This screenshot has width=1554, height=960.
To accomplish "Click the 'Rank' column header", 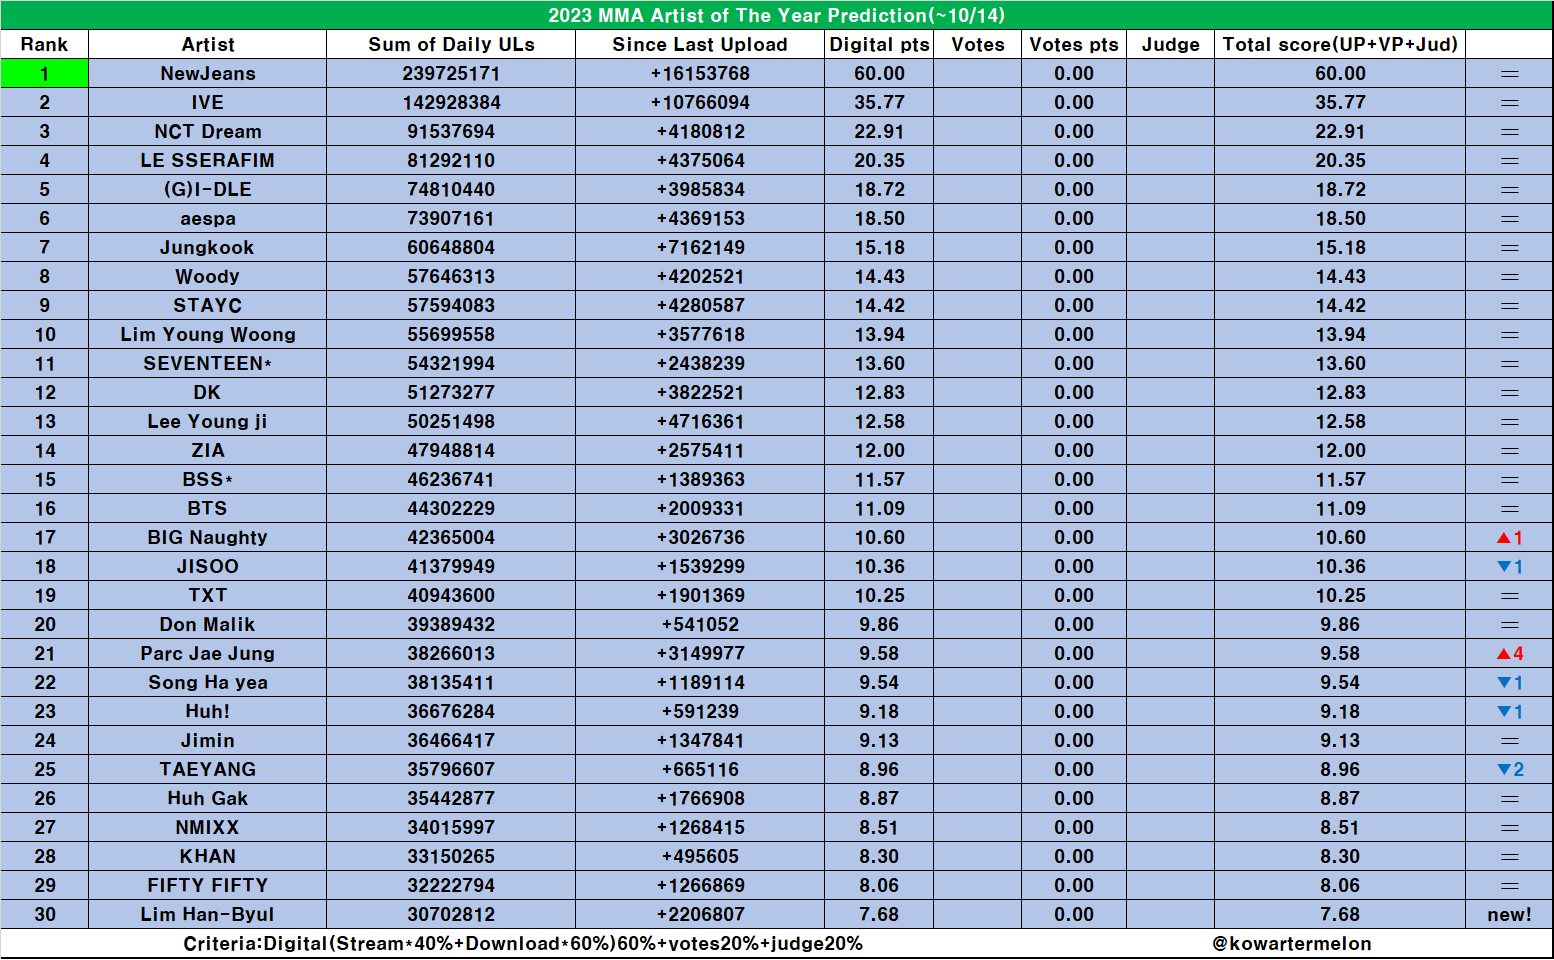I will coord(44,44).
